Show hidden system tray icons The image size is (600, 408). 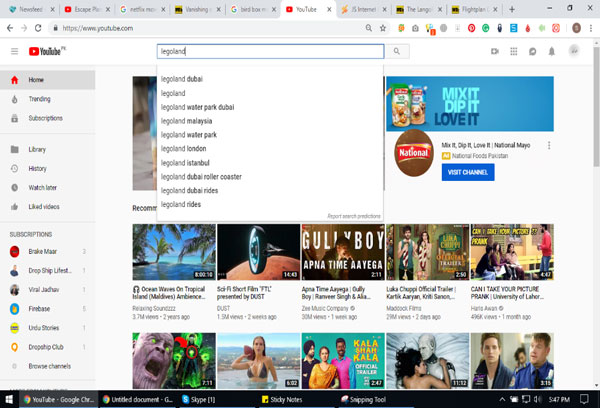coord(502,400)
